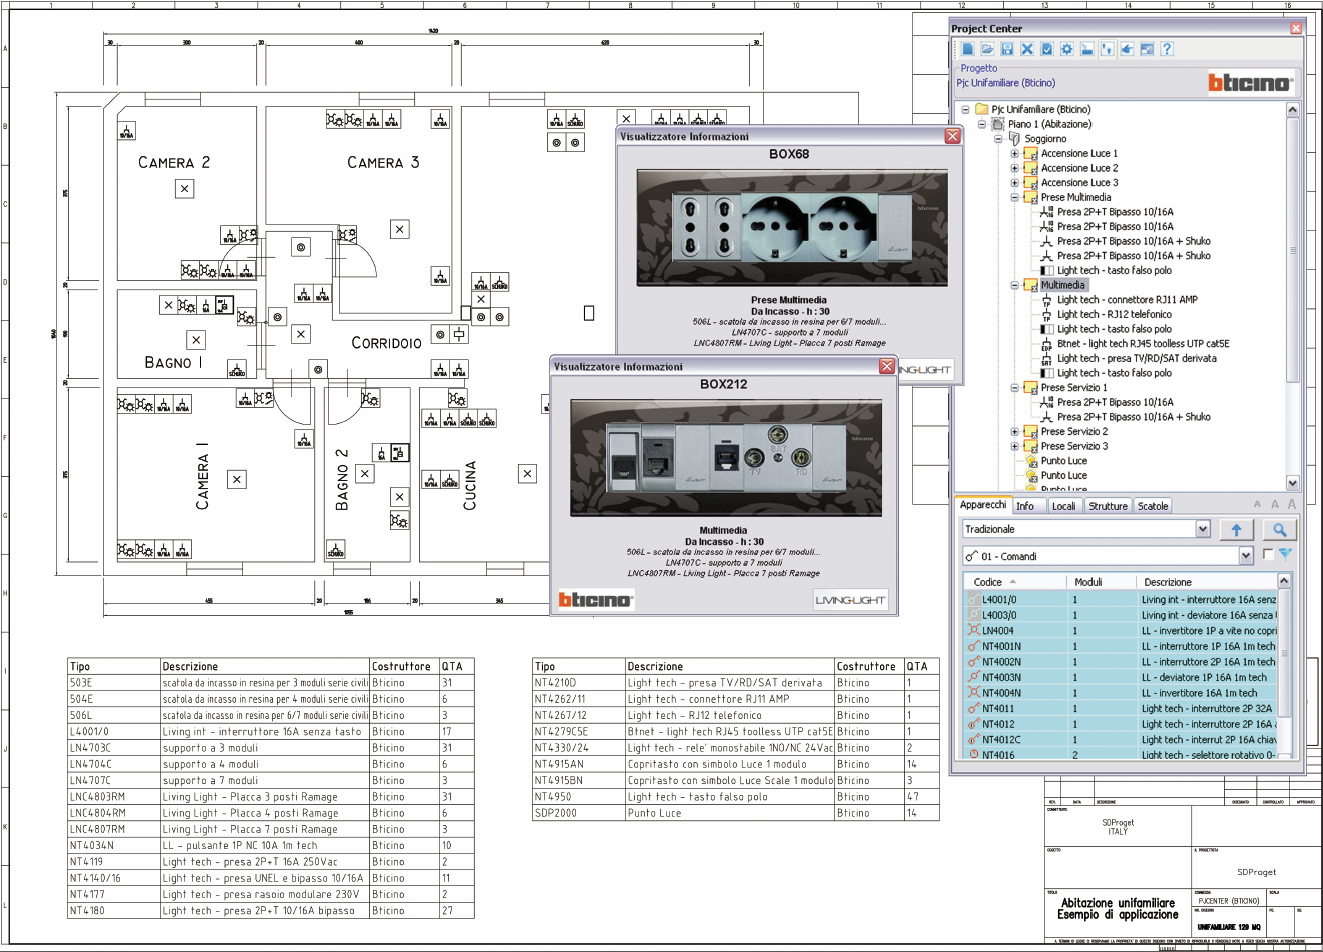1323x952 pixels.
Task: Click the CAMERA 3 label in floor plan
Action: coord(383,162)
